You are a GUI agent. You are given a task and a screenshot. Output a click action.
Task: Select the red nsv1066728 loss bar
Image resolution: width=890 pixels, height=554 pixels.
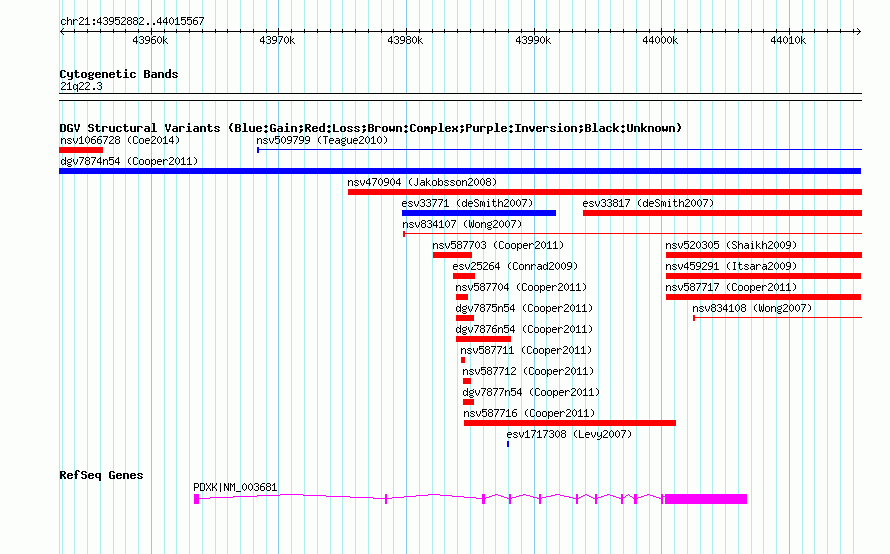[81, 150]
